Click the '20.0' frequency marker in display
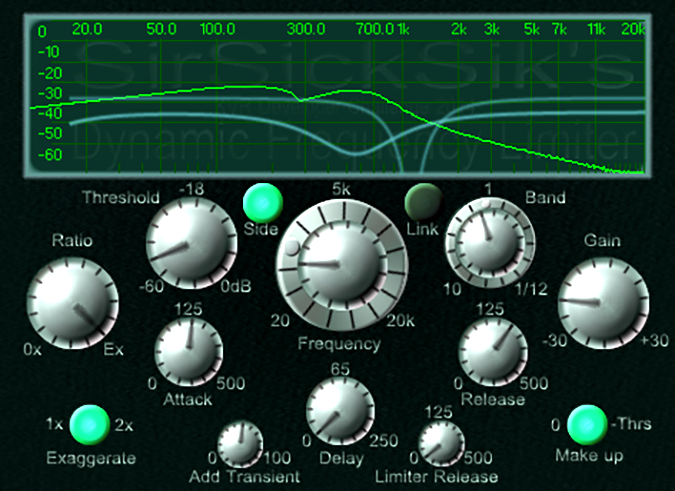This screenshot has height=491, width=675. click(87, 29)
